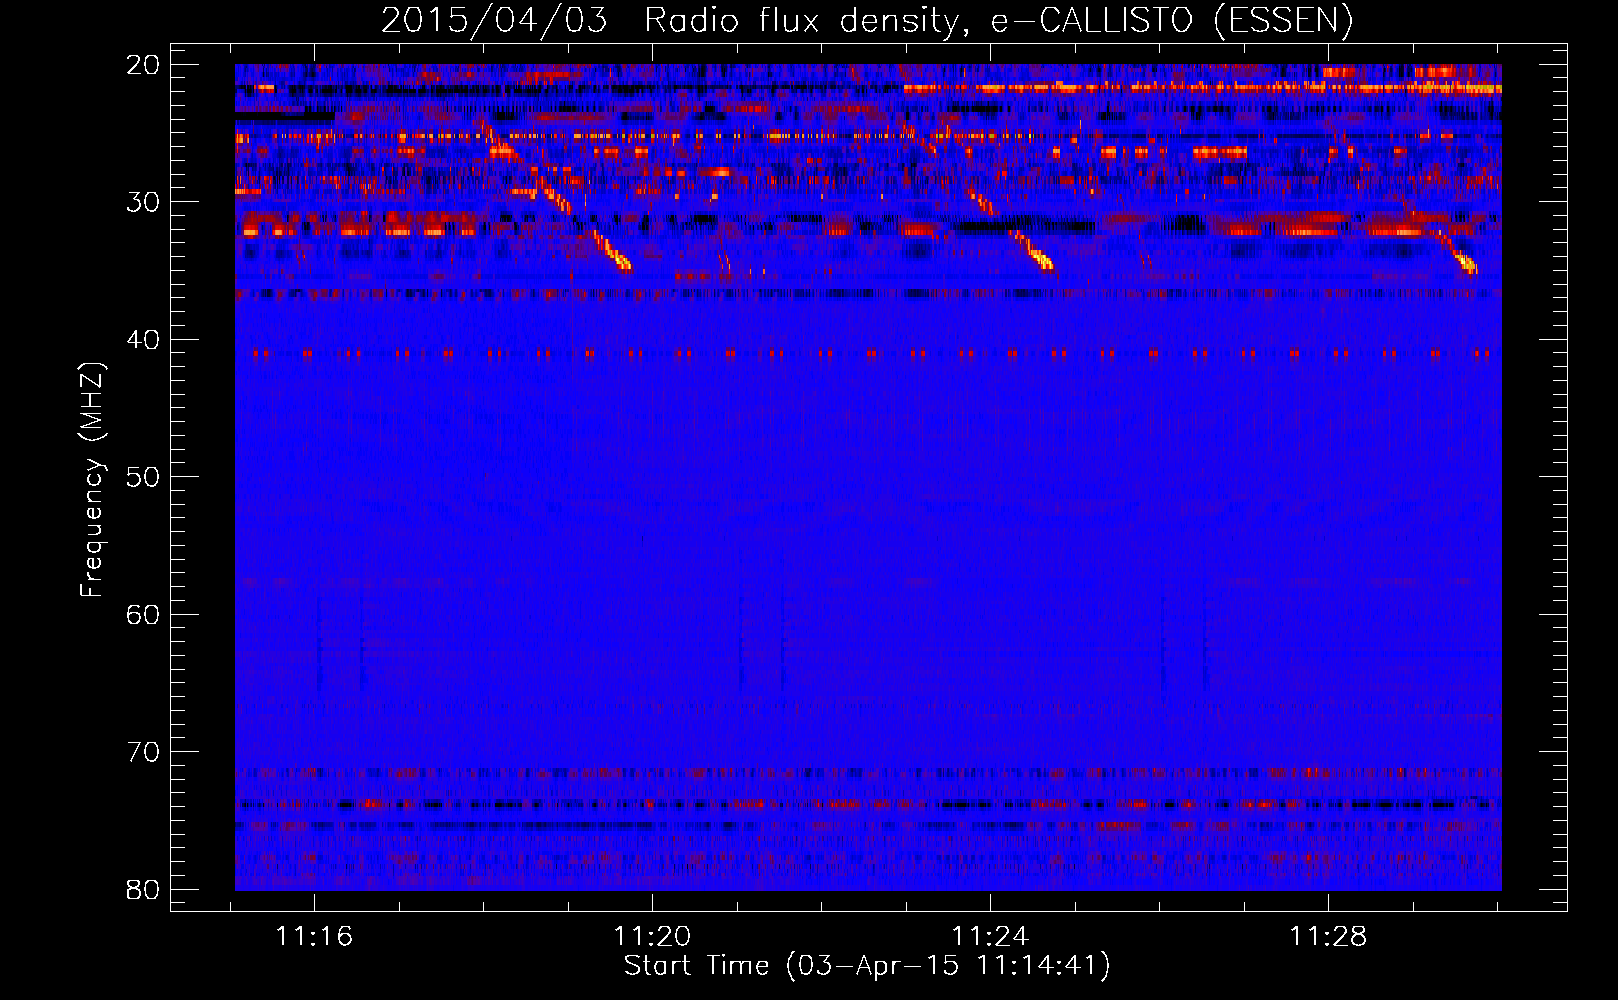Click the 50 frequency tick label
1618x1000 pixels.
143,477
